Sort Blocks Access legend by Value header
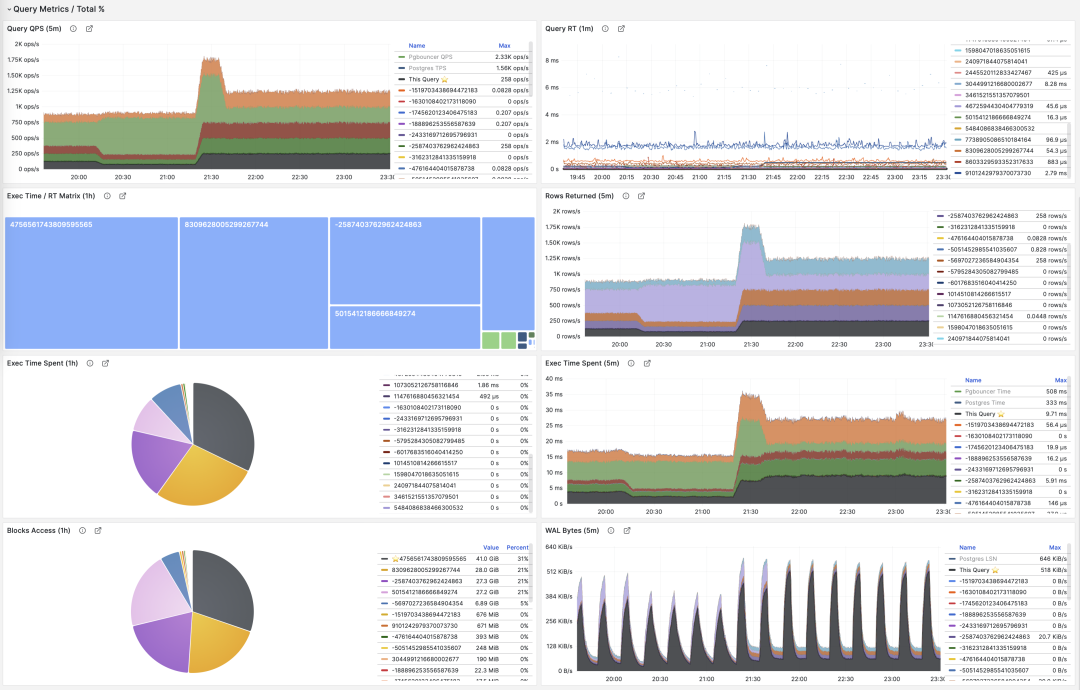 pos(490,547)
